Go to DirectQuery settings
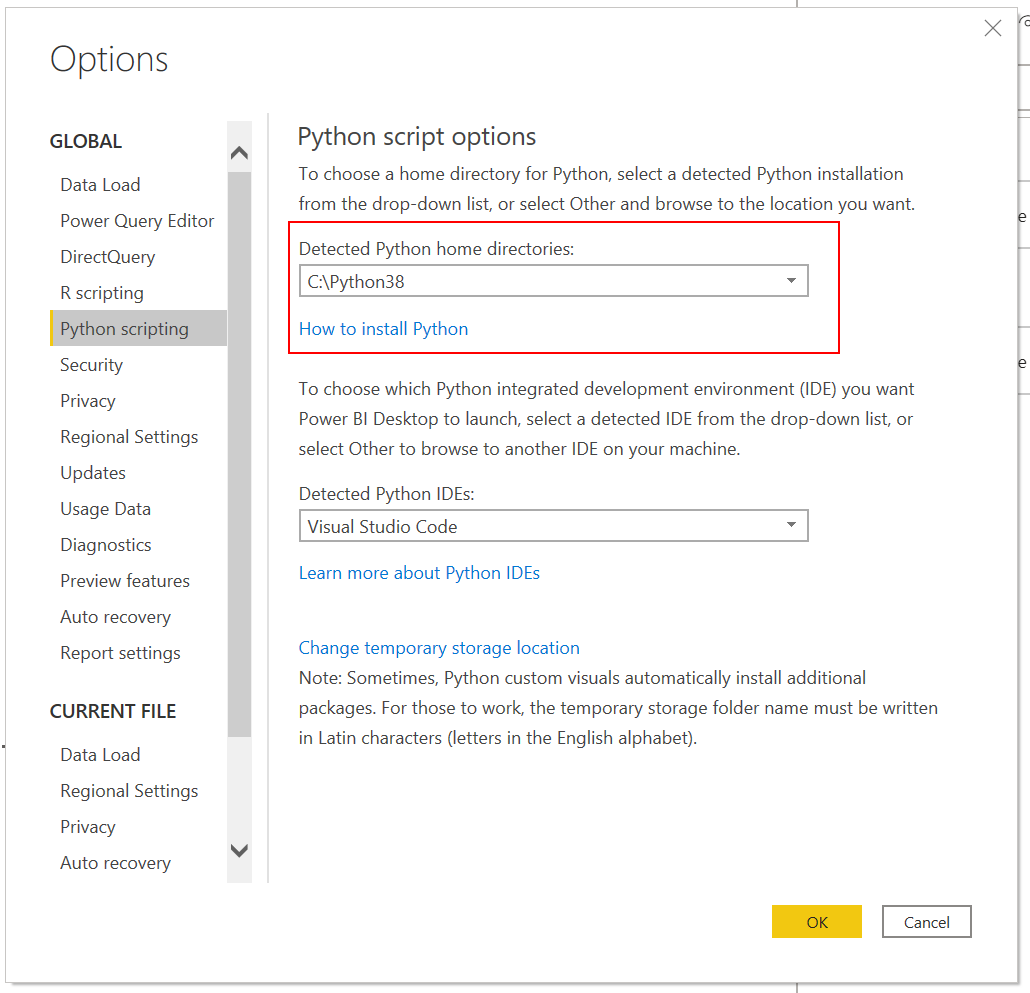Viewport: 1030px width, 993px height. coord(107,257)
